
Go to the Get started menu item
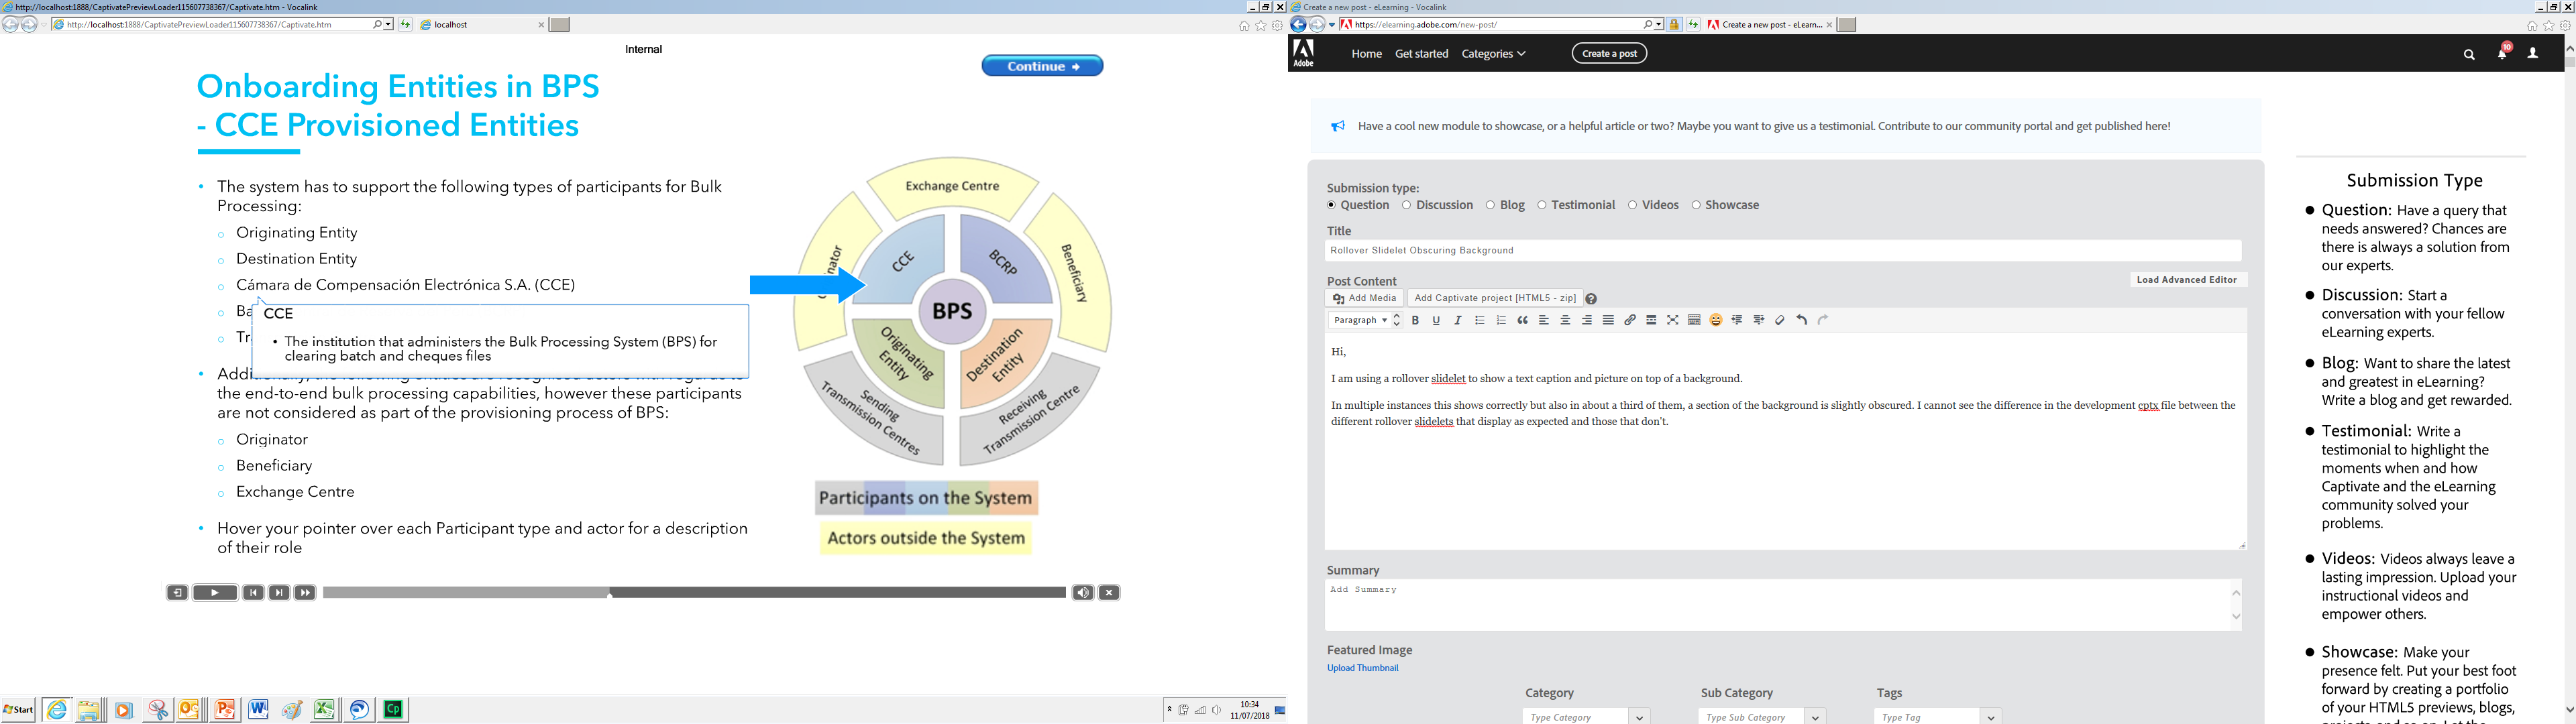[1421, 54]
